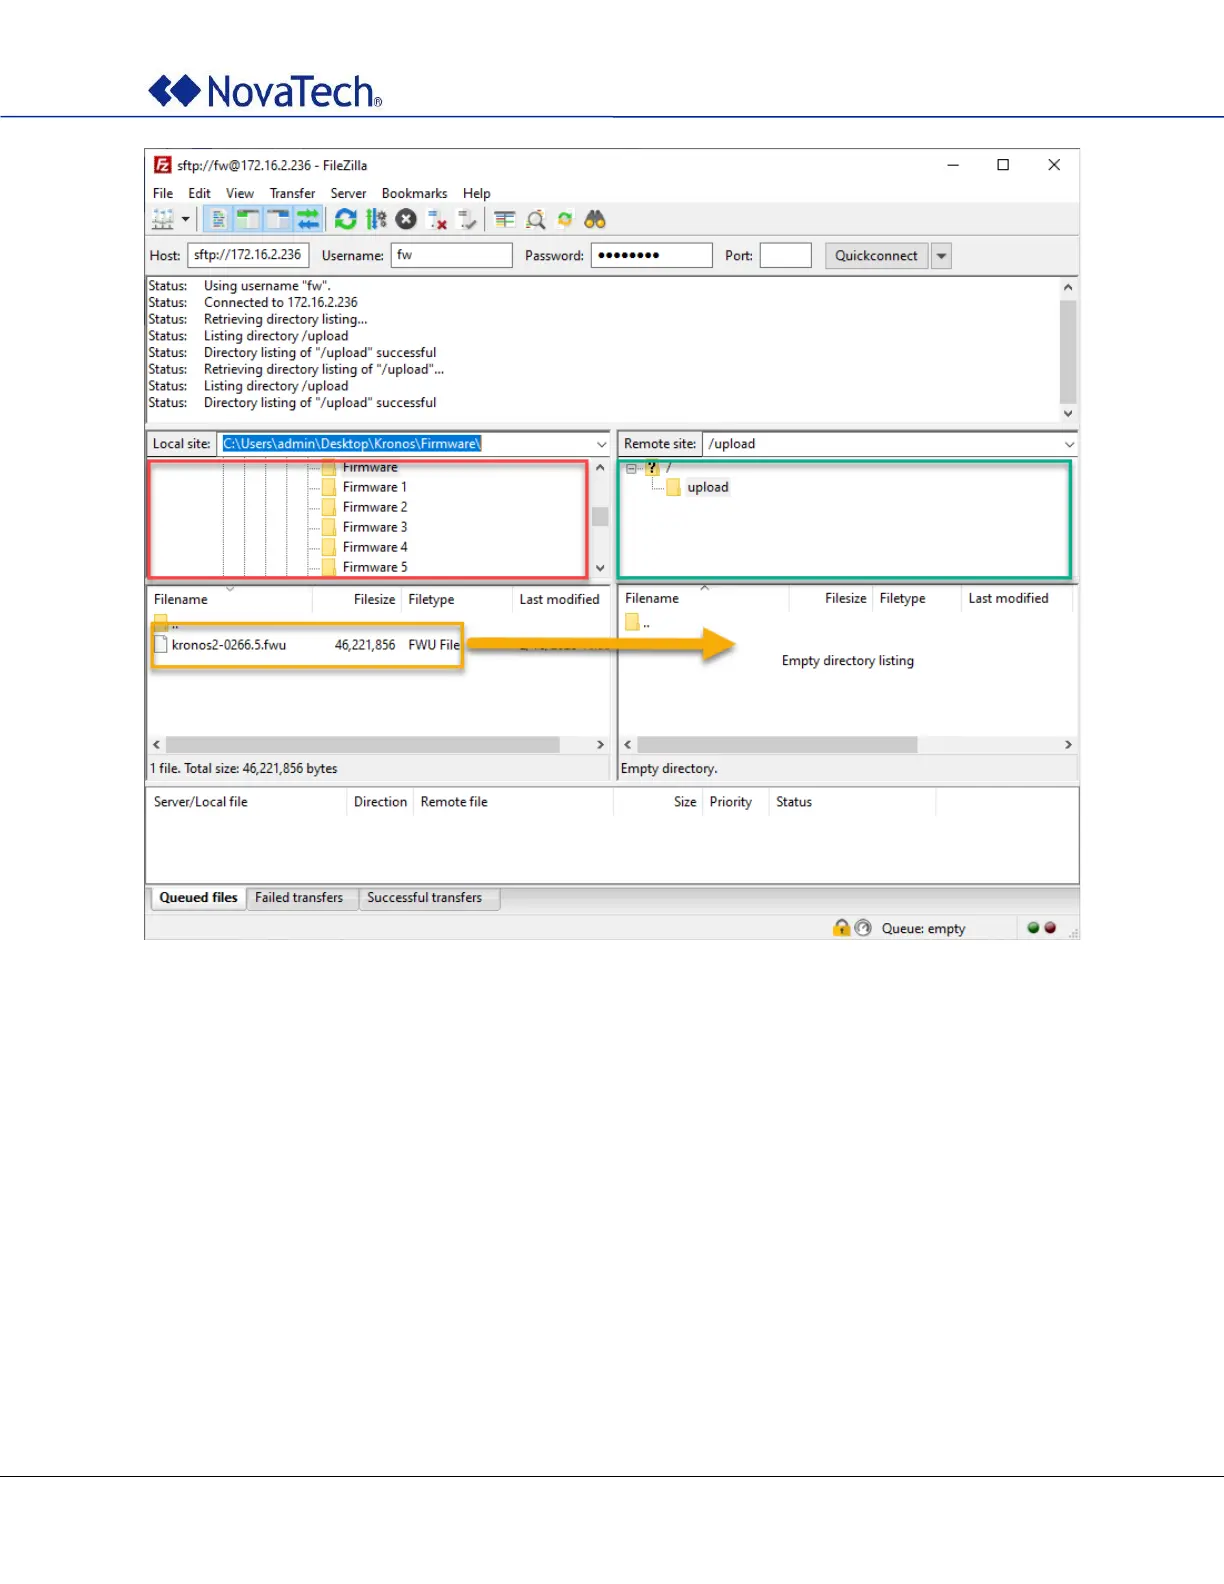This screenshot has width=1224, height=1584.
Task: Open the View menu
Action: point(240,193)
